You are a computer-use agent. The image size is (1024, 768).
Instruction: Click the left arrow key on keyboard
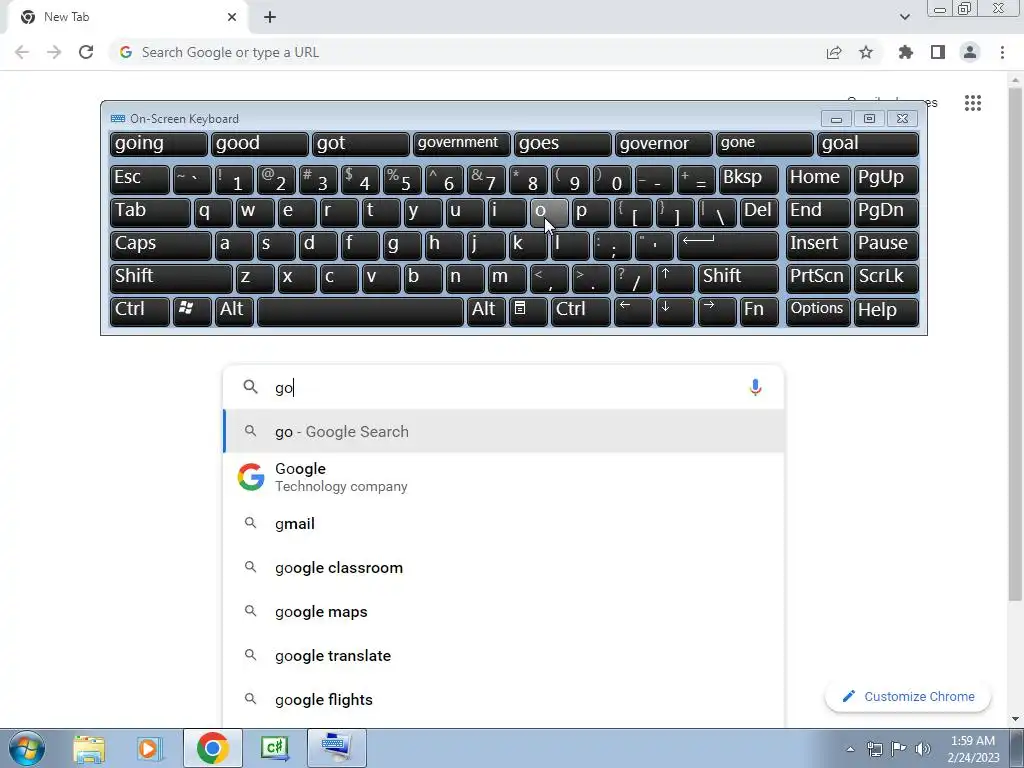633,311
